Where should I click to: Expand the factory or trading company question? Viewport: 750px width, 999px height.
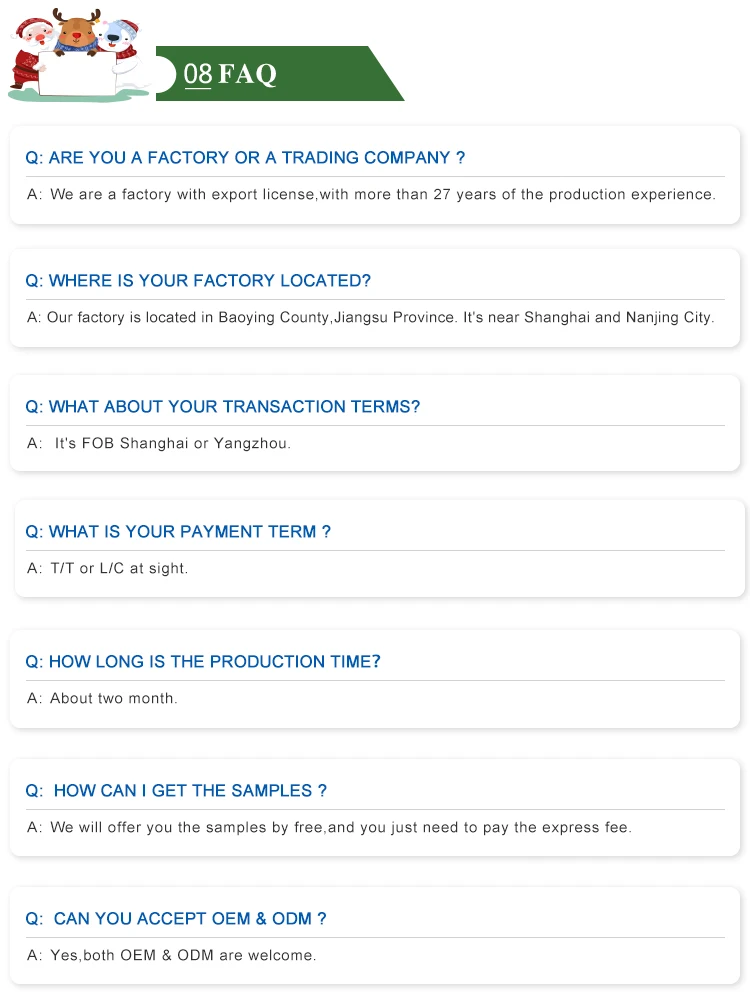245,158
